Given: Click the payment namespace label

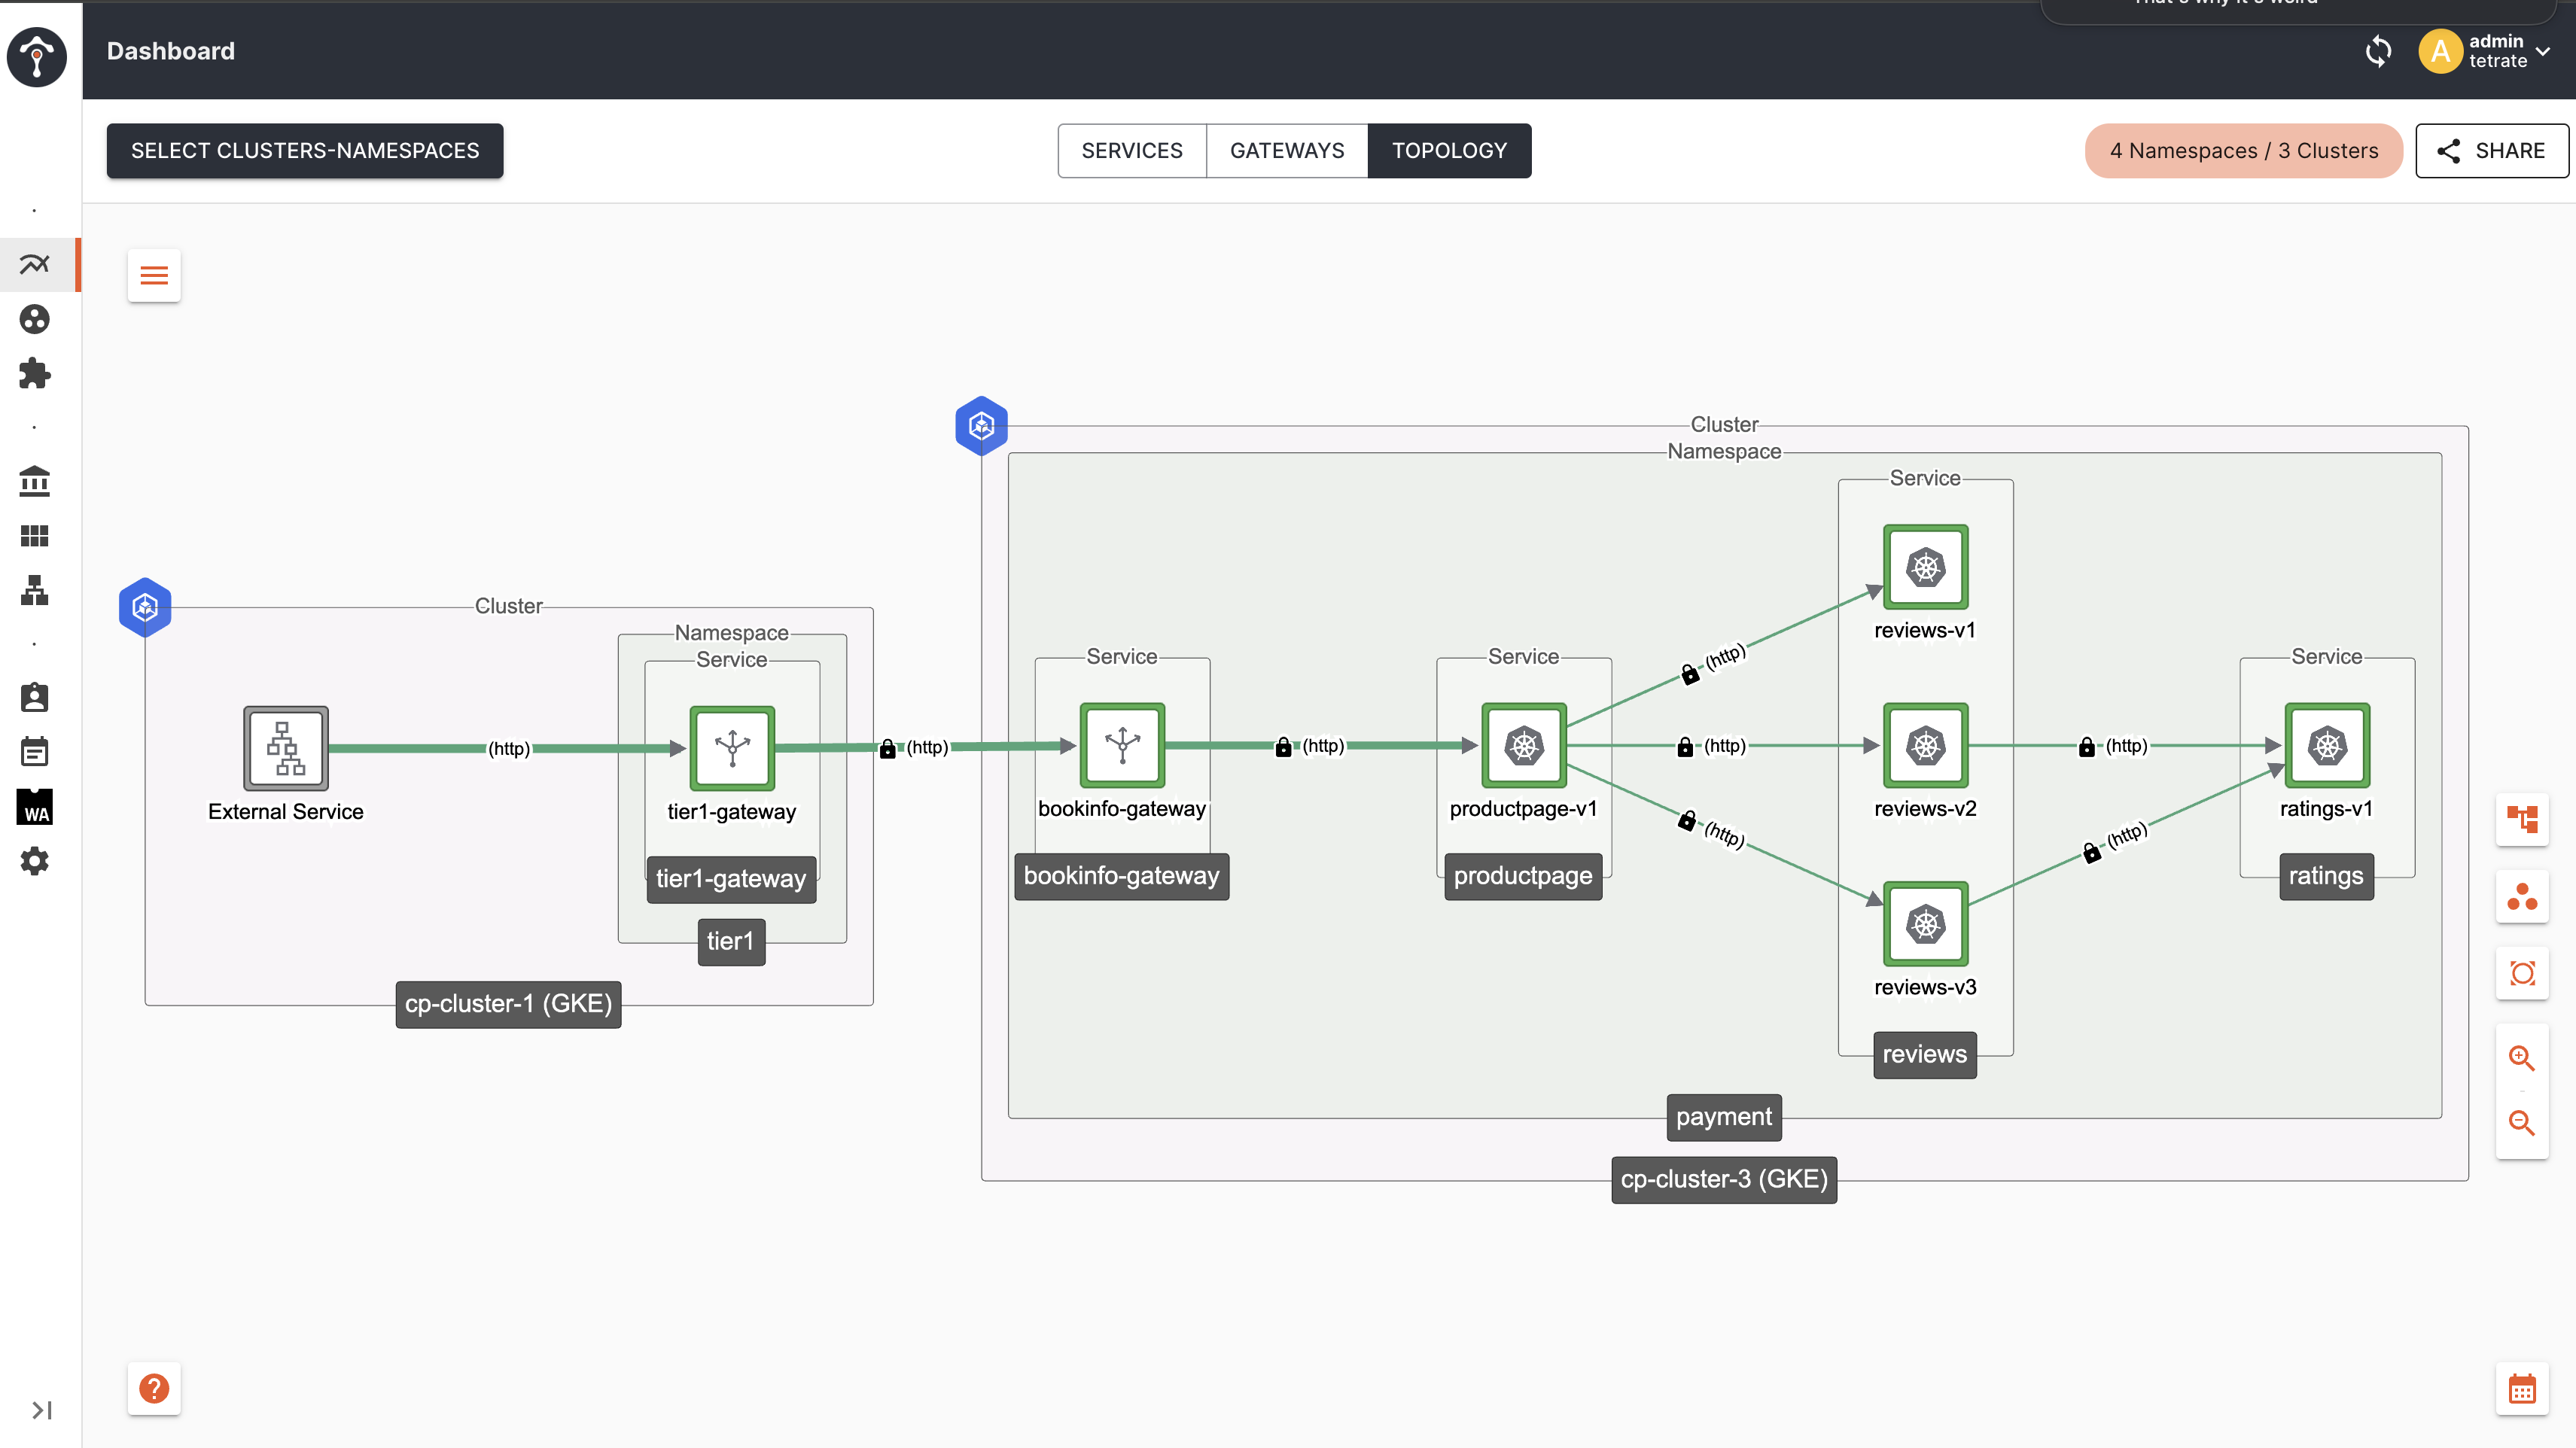Looking at the screenshot, I should (x=1724, y=1117).
